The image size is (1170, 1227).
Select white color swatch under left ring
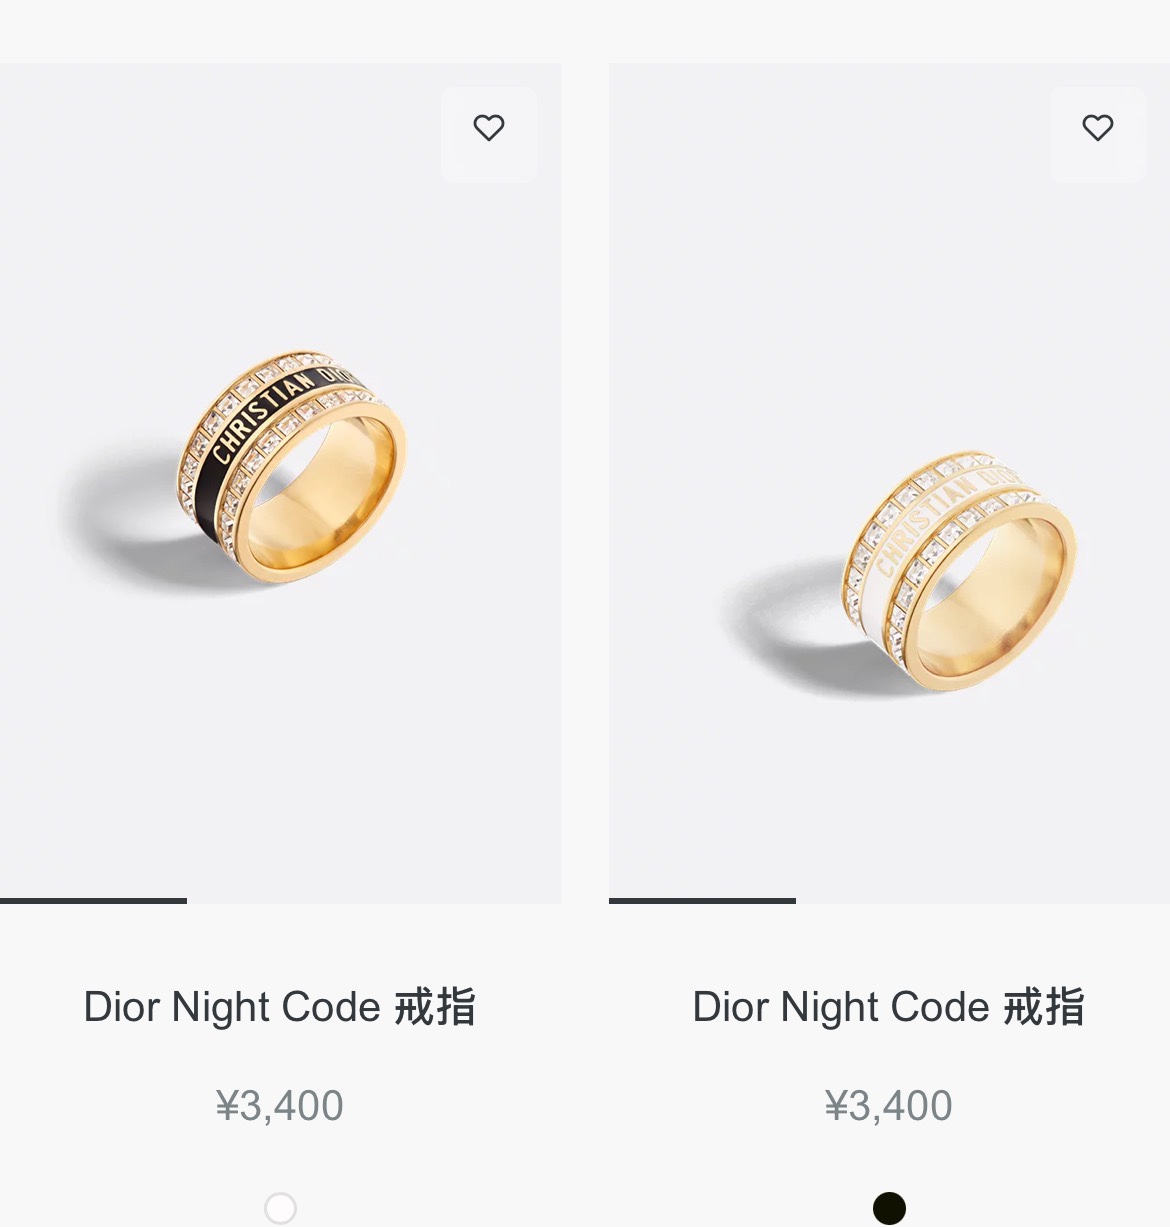(280, 1208)
